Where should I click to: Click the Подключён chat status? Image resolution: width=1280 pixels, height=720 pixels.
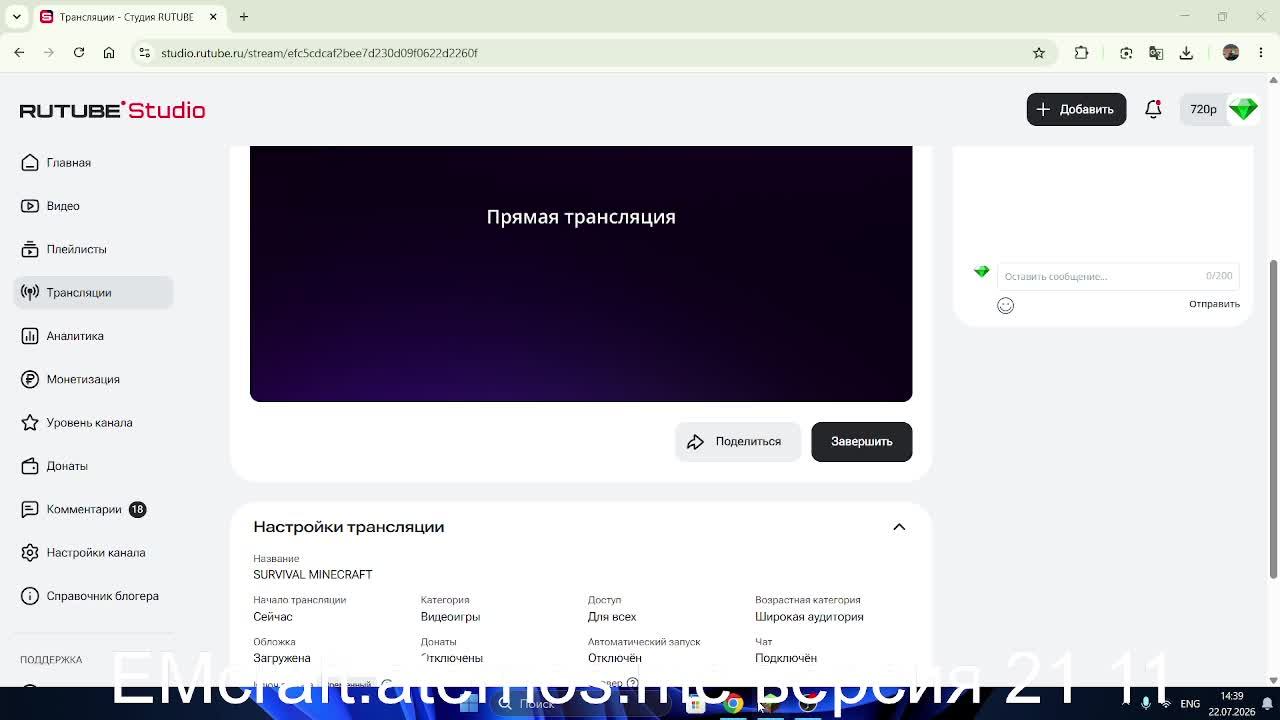(x=786, y=658)
